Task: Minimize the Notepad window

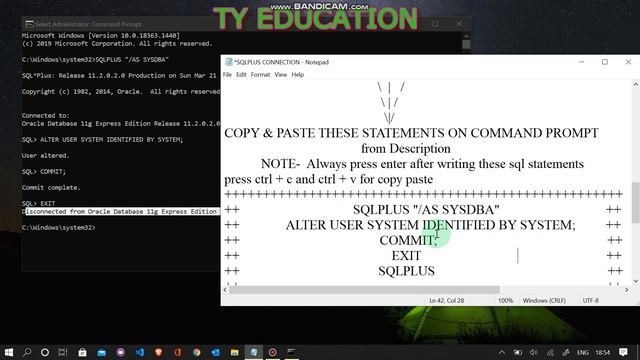Action: 582,62
